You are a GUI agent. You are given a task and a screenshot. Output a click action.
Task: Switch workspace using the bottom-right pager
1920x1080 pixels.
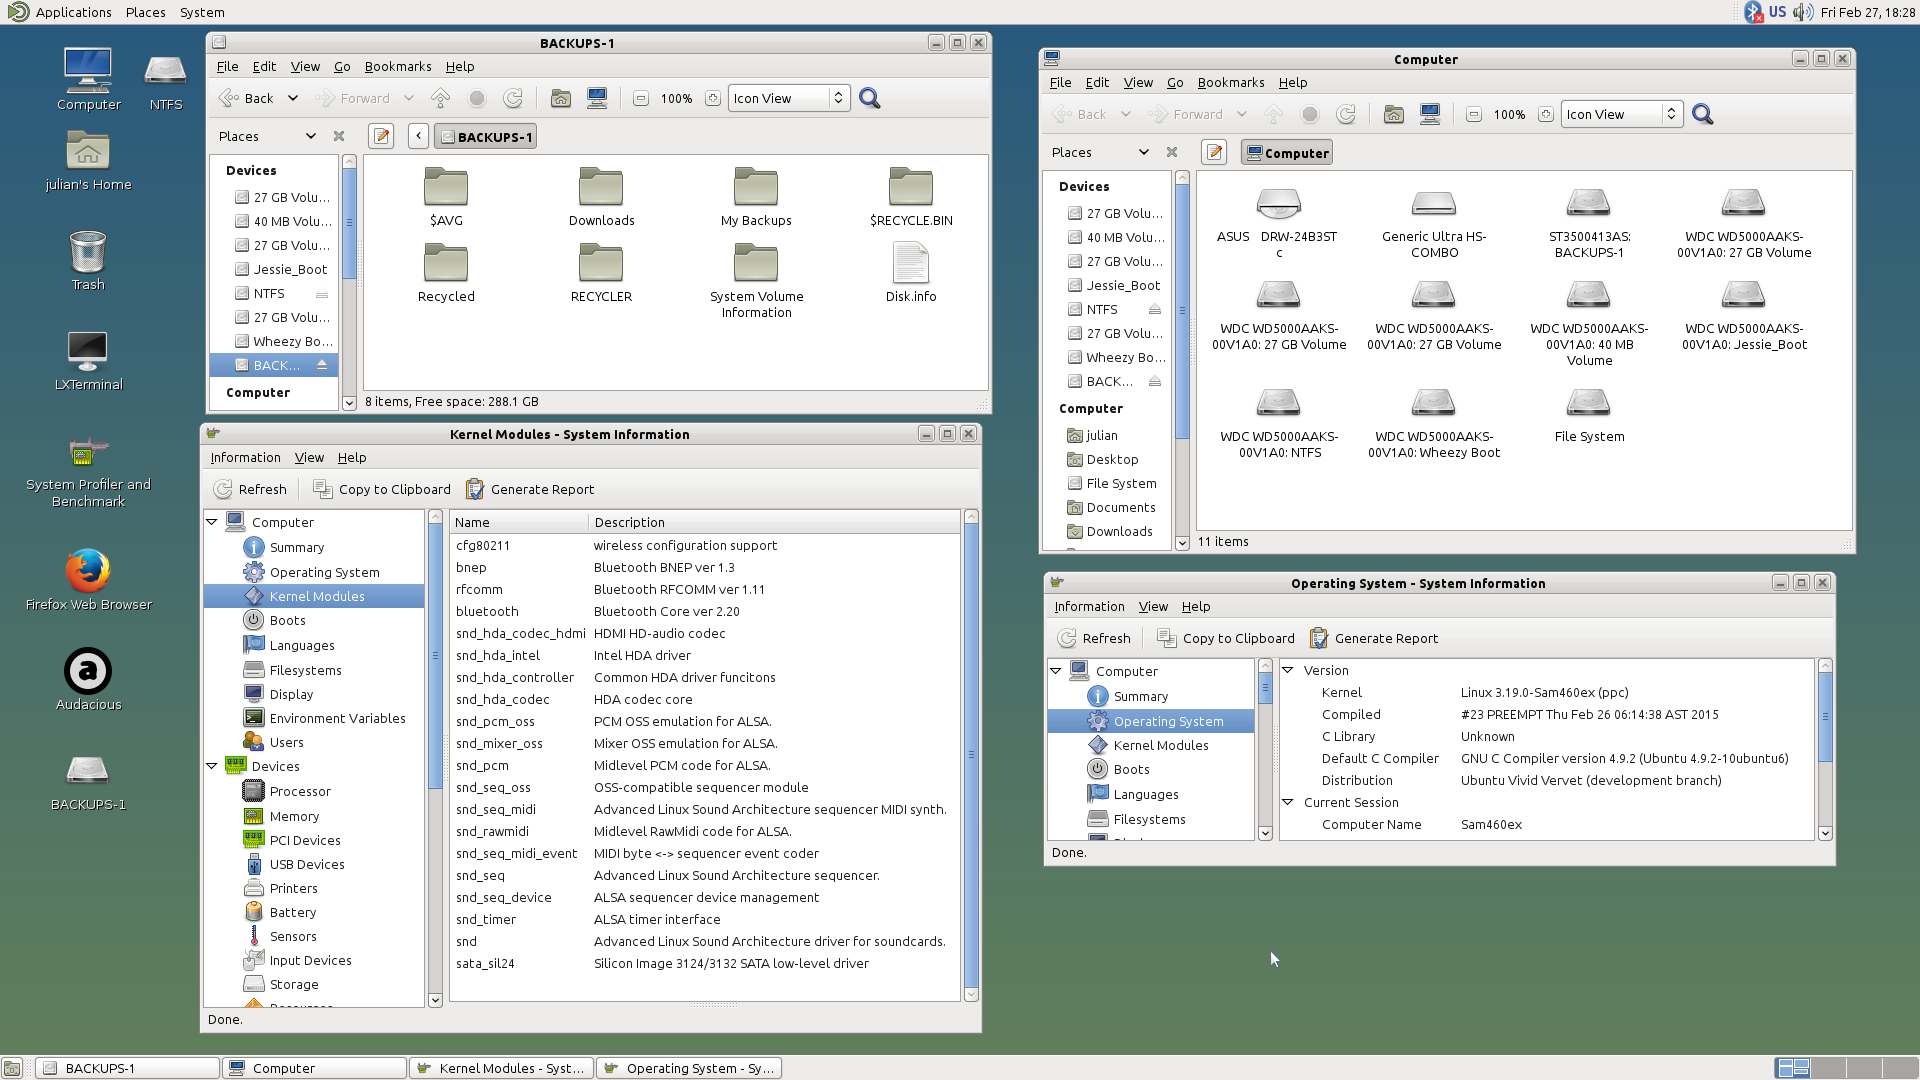pos(1828,1068)
